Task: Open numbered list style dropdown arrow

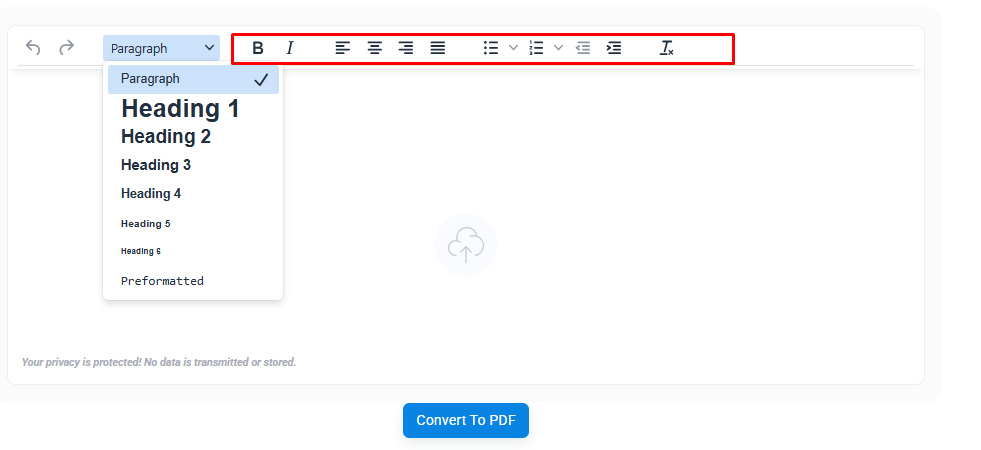Action: (559, 48)
